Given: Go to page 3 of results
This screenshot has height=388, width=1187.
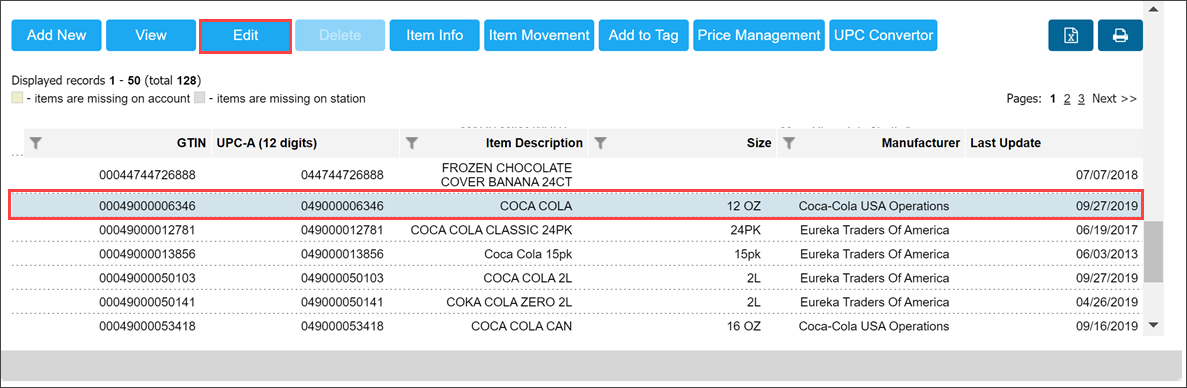Looking at the screenshot, I should 1082,98.
